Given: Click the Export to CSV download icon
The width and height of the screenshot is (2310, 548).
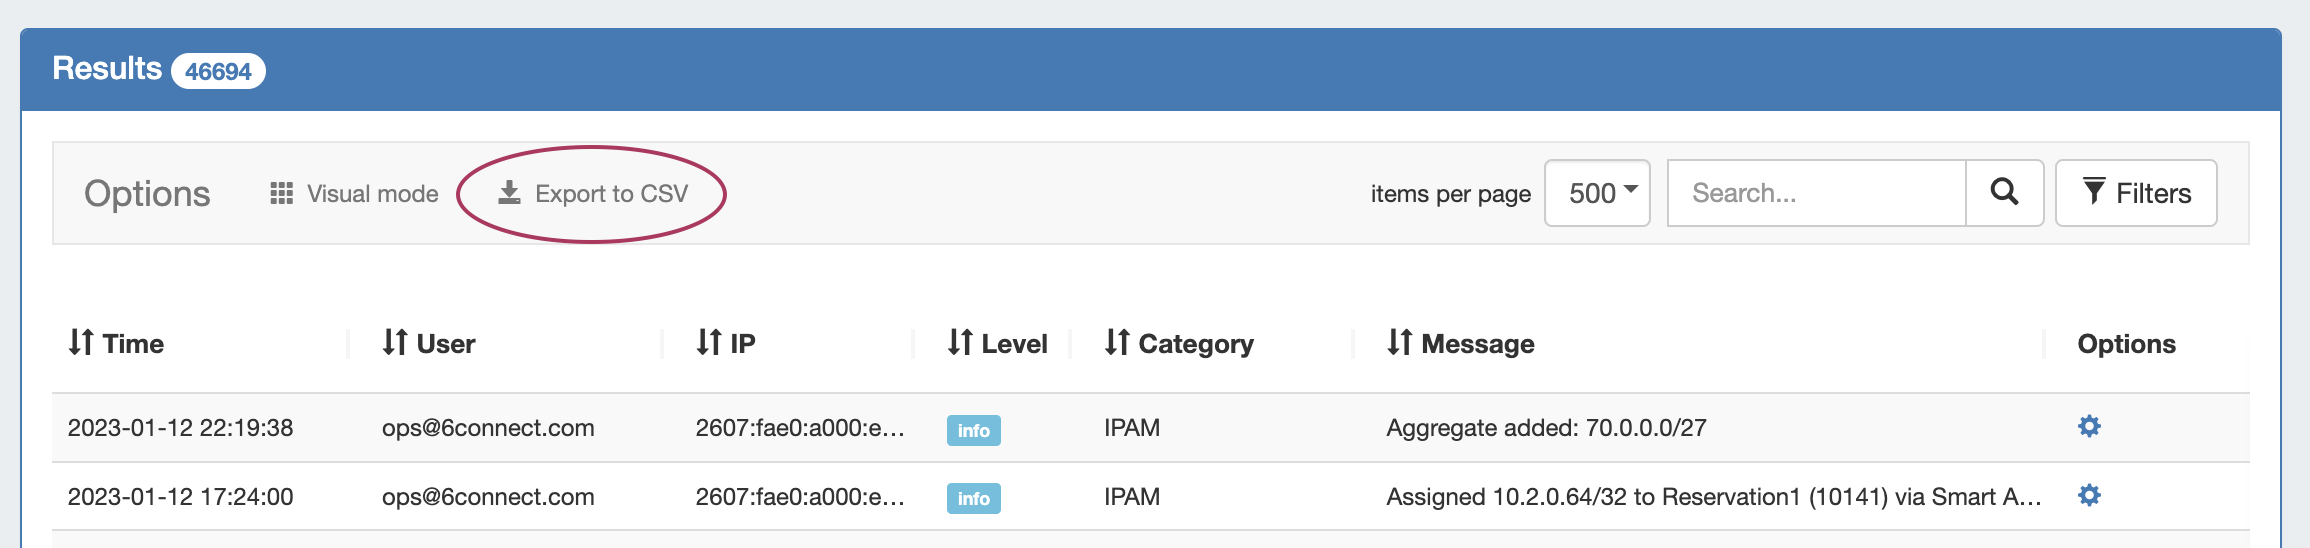Looking at the screenshot, I should 510,192.
